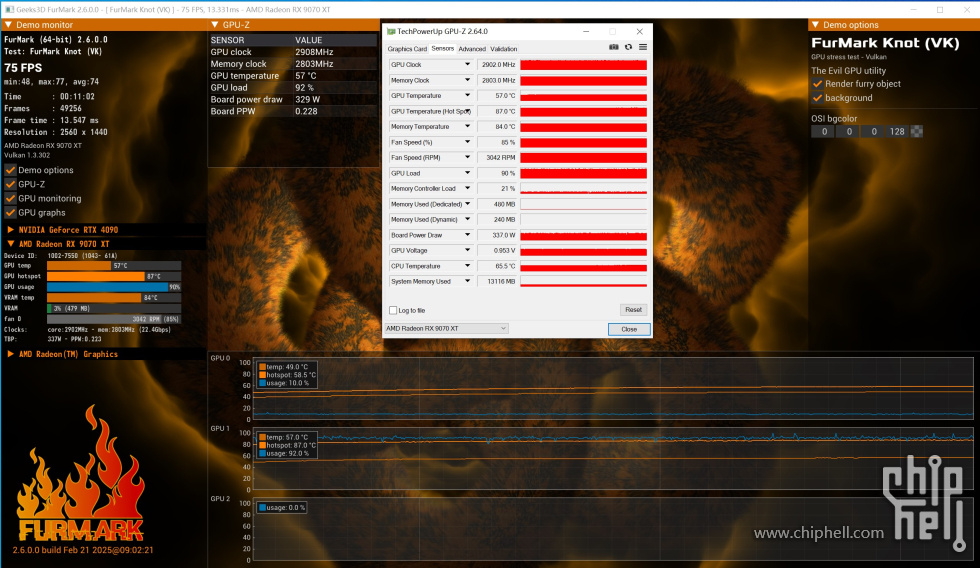
Task: Click the GPU Clock red sensor graph
Action: [x=584, y=64]
